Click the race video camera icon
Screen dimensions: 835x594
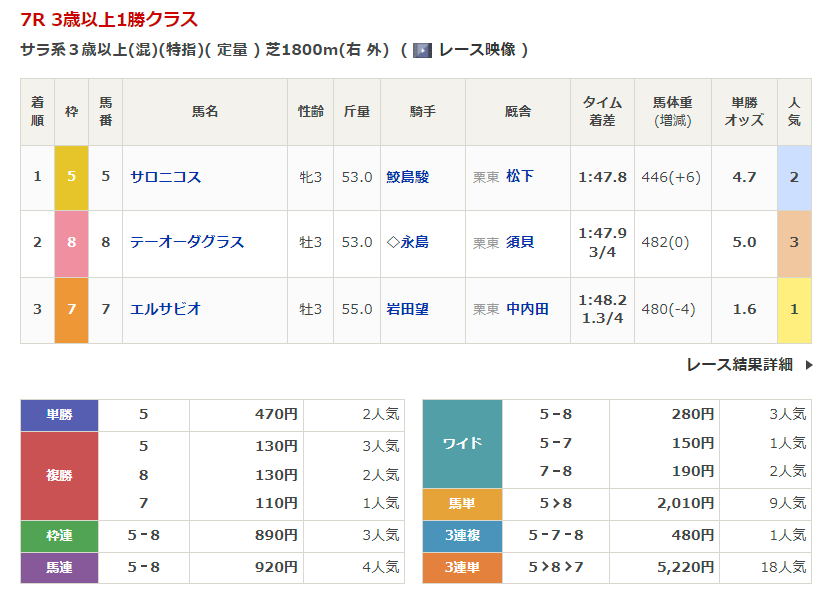click(x=423, y=50)
